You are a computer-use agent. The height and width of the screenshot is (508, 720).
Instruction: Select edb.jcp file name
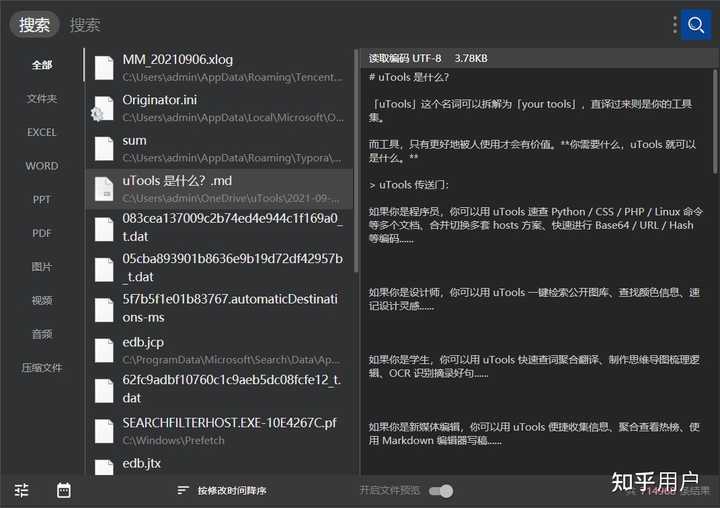click(x=143, y=343)
